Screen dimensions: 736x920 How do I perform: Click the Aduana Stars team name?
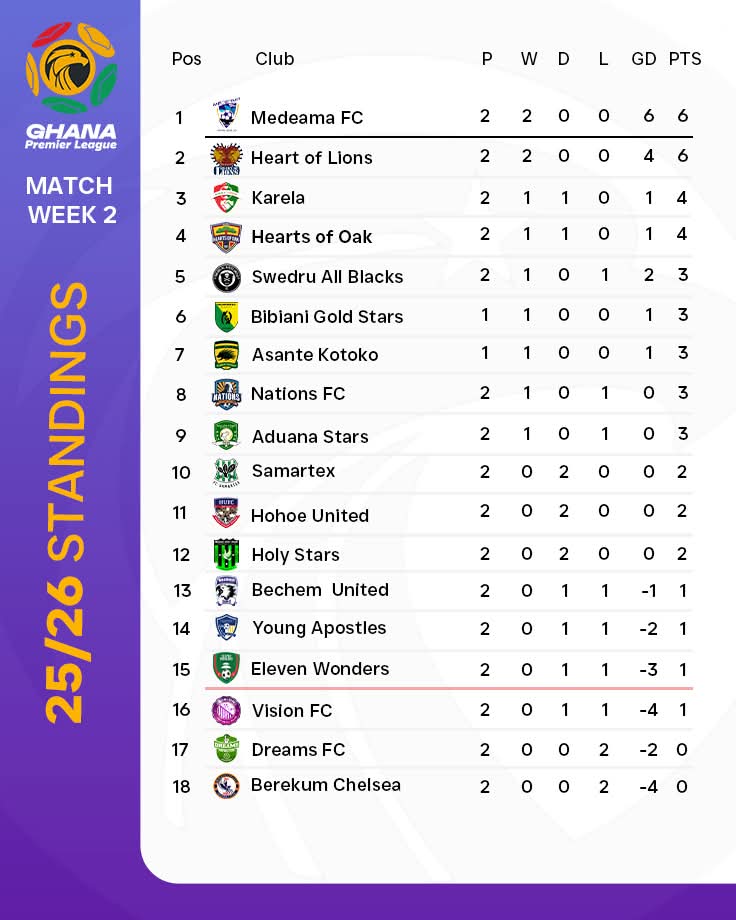pos(309,436)
